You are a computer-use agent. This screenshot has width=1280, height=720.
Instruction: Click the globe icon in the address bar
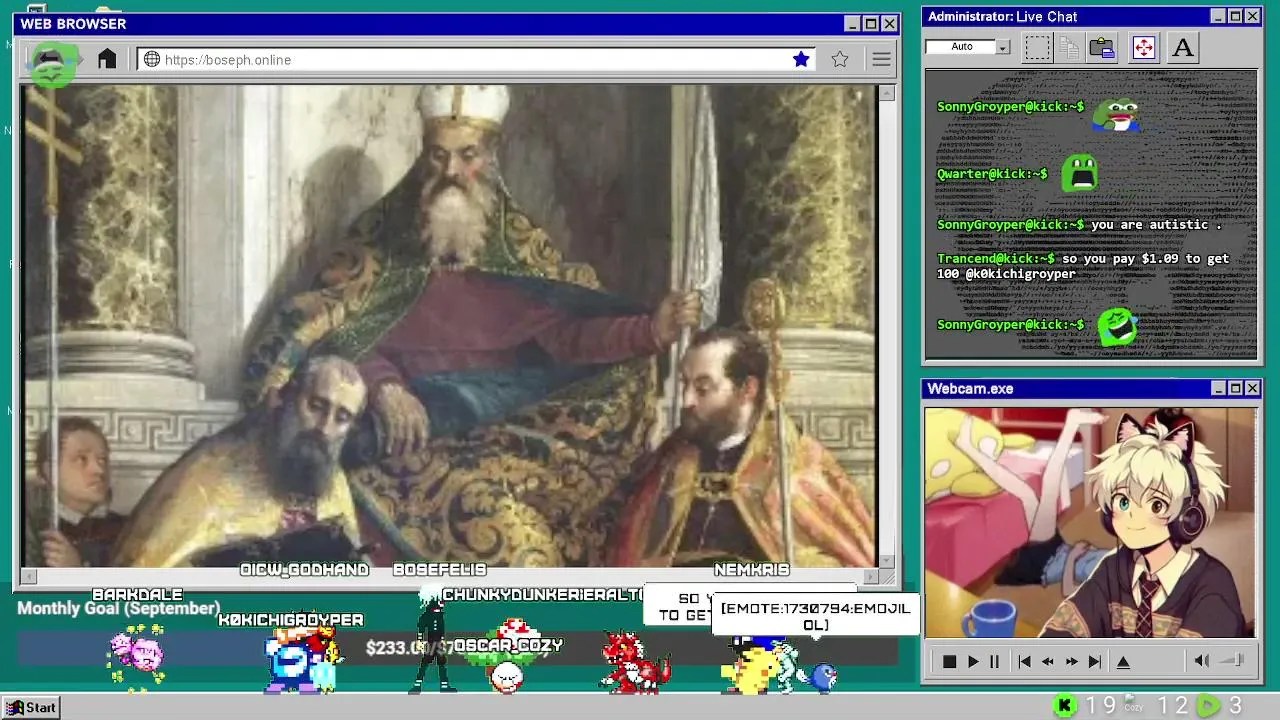[x=152, y=59]
